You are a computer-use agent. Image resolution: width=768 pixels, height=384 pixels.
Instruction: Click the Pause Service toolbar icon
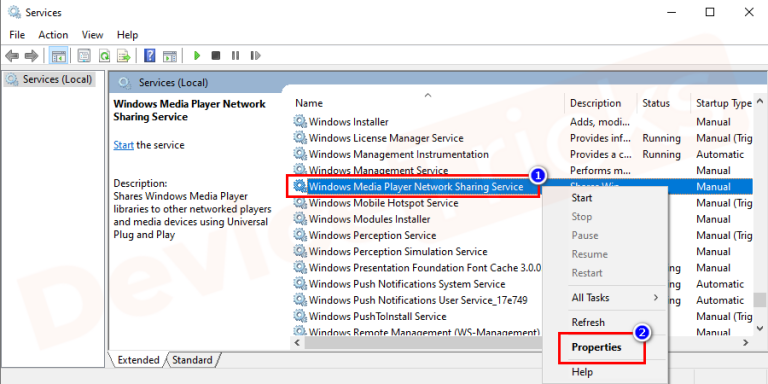(x=236, y=56)
